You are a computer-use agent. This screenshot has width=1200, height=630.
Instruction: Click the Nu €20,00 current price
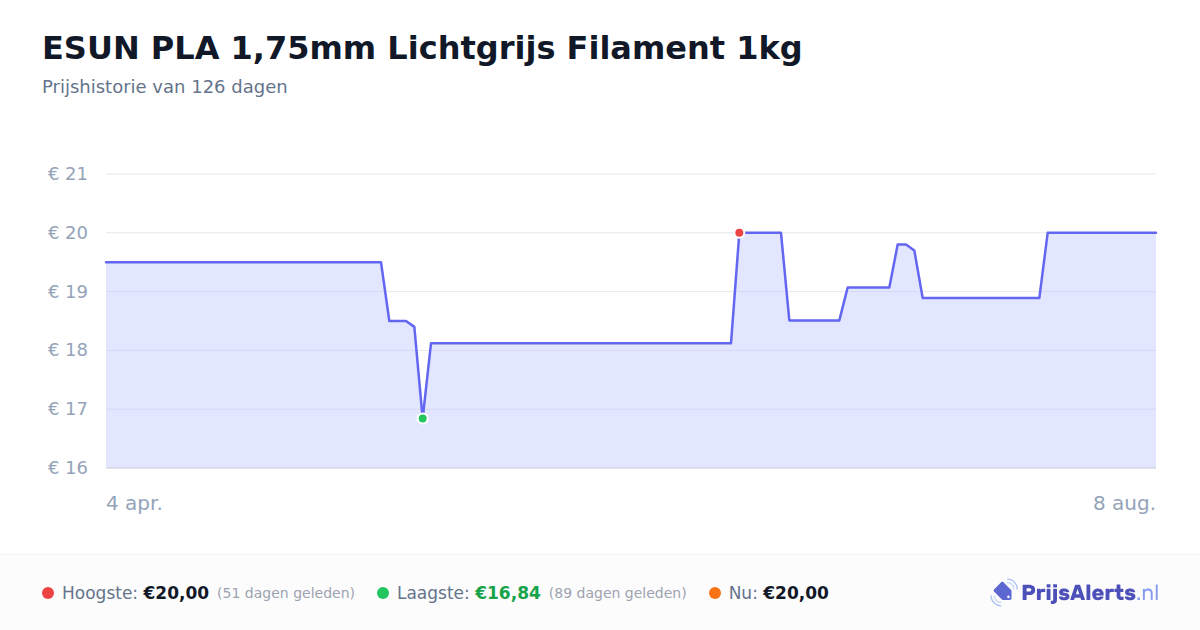(796, 593)
